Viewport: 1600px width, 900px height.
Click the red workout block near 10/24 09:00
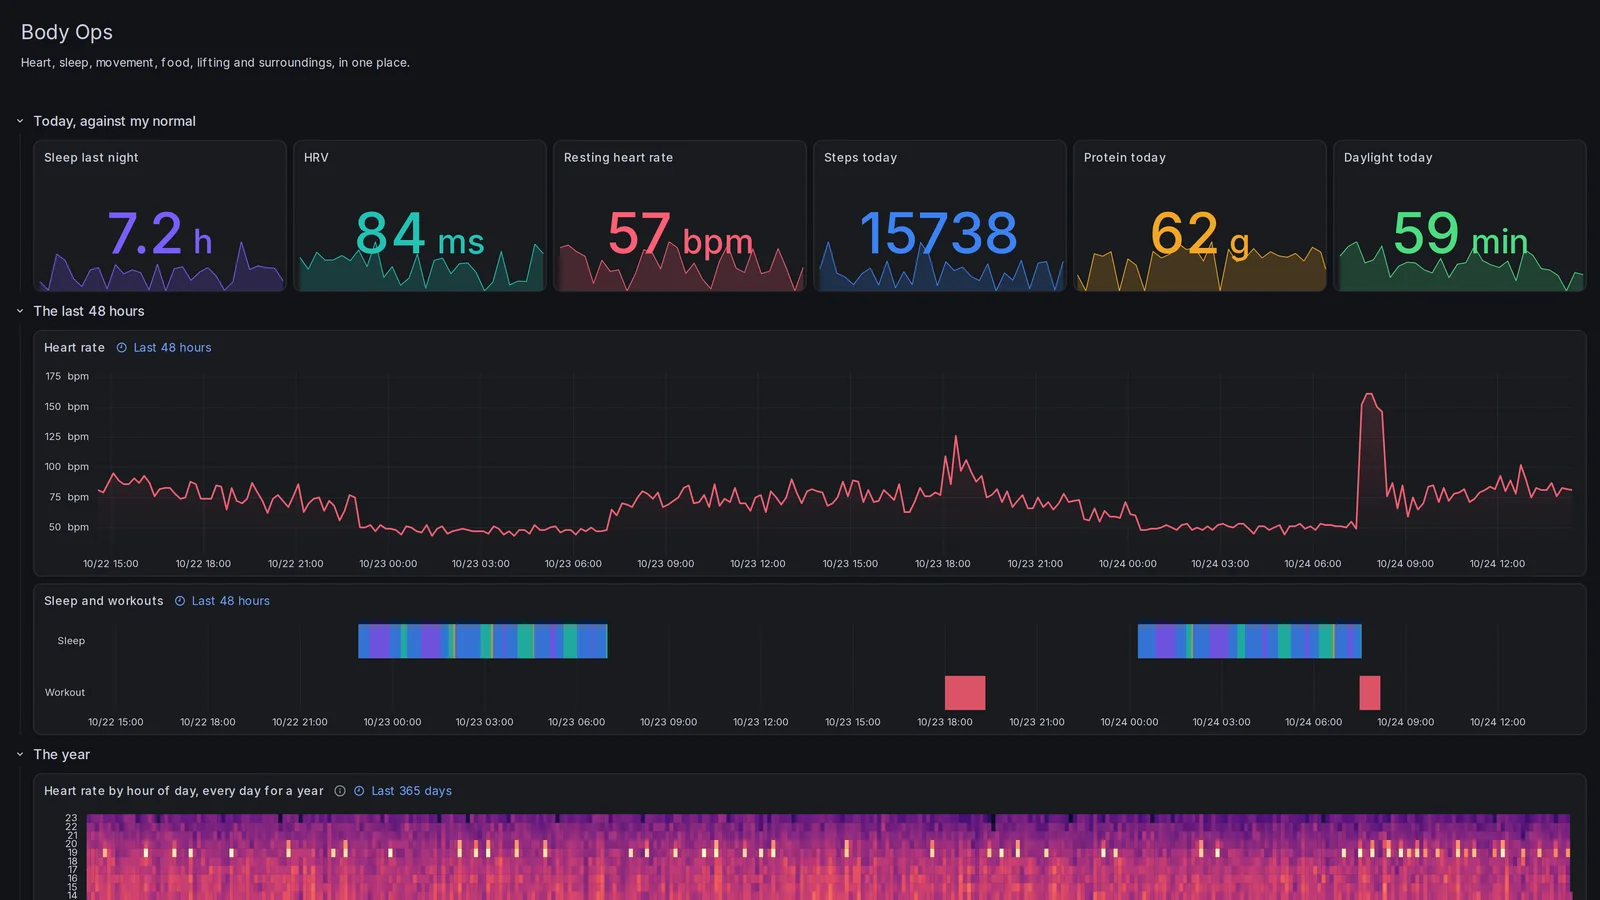(1370, 693)
